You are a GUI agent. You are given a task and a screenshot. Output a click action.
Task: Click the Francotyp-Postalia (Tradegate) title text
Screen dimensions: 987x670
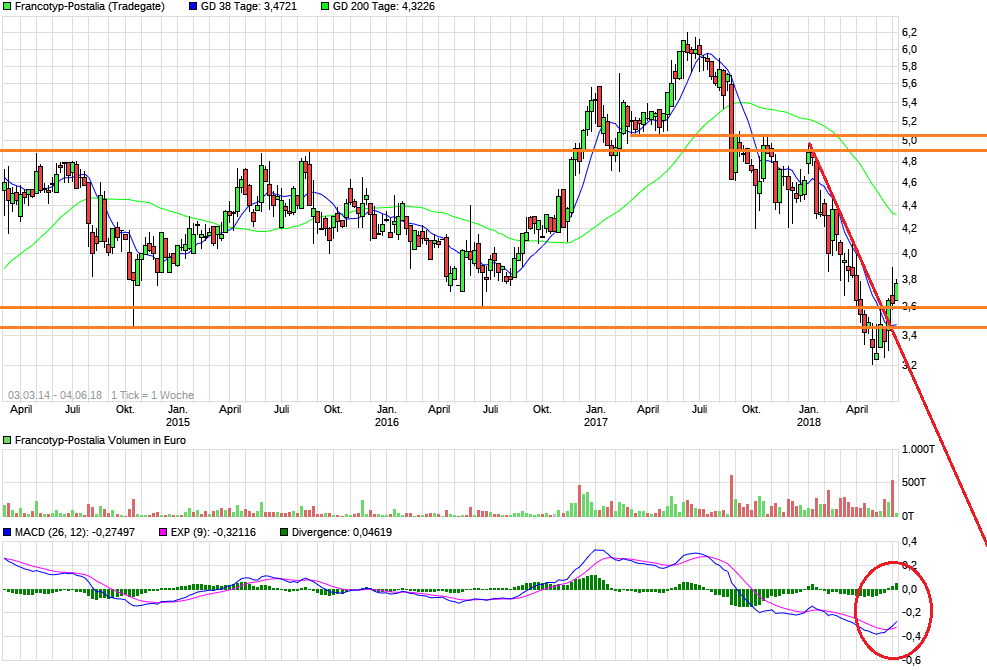[x=89, y=6]
